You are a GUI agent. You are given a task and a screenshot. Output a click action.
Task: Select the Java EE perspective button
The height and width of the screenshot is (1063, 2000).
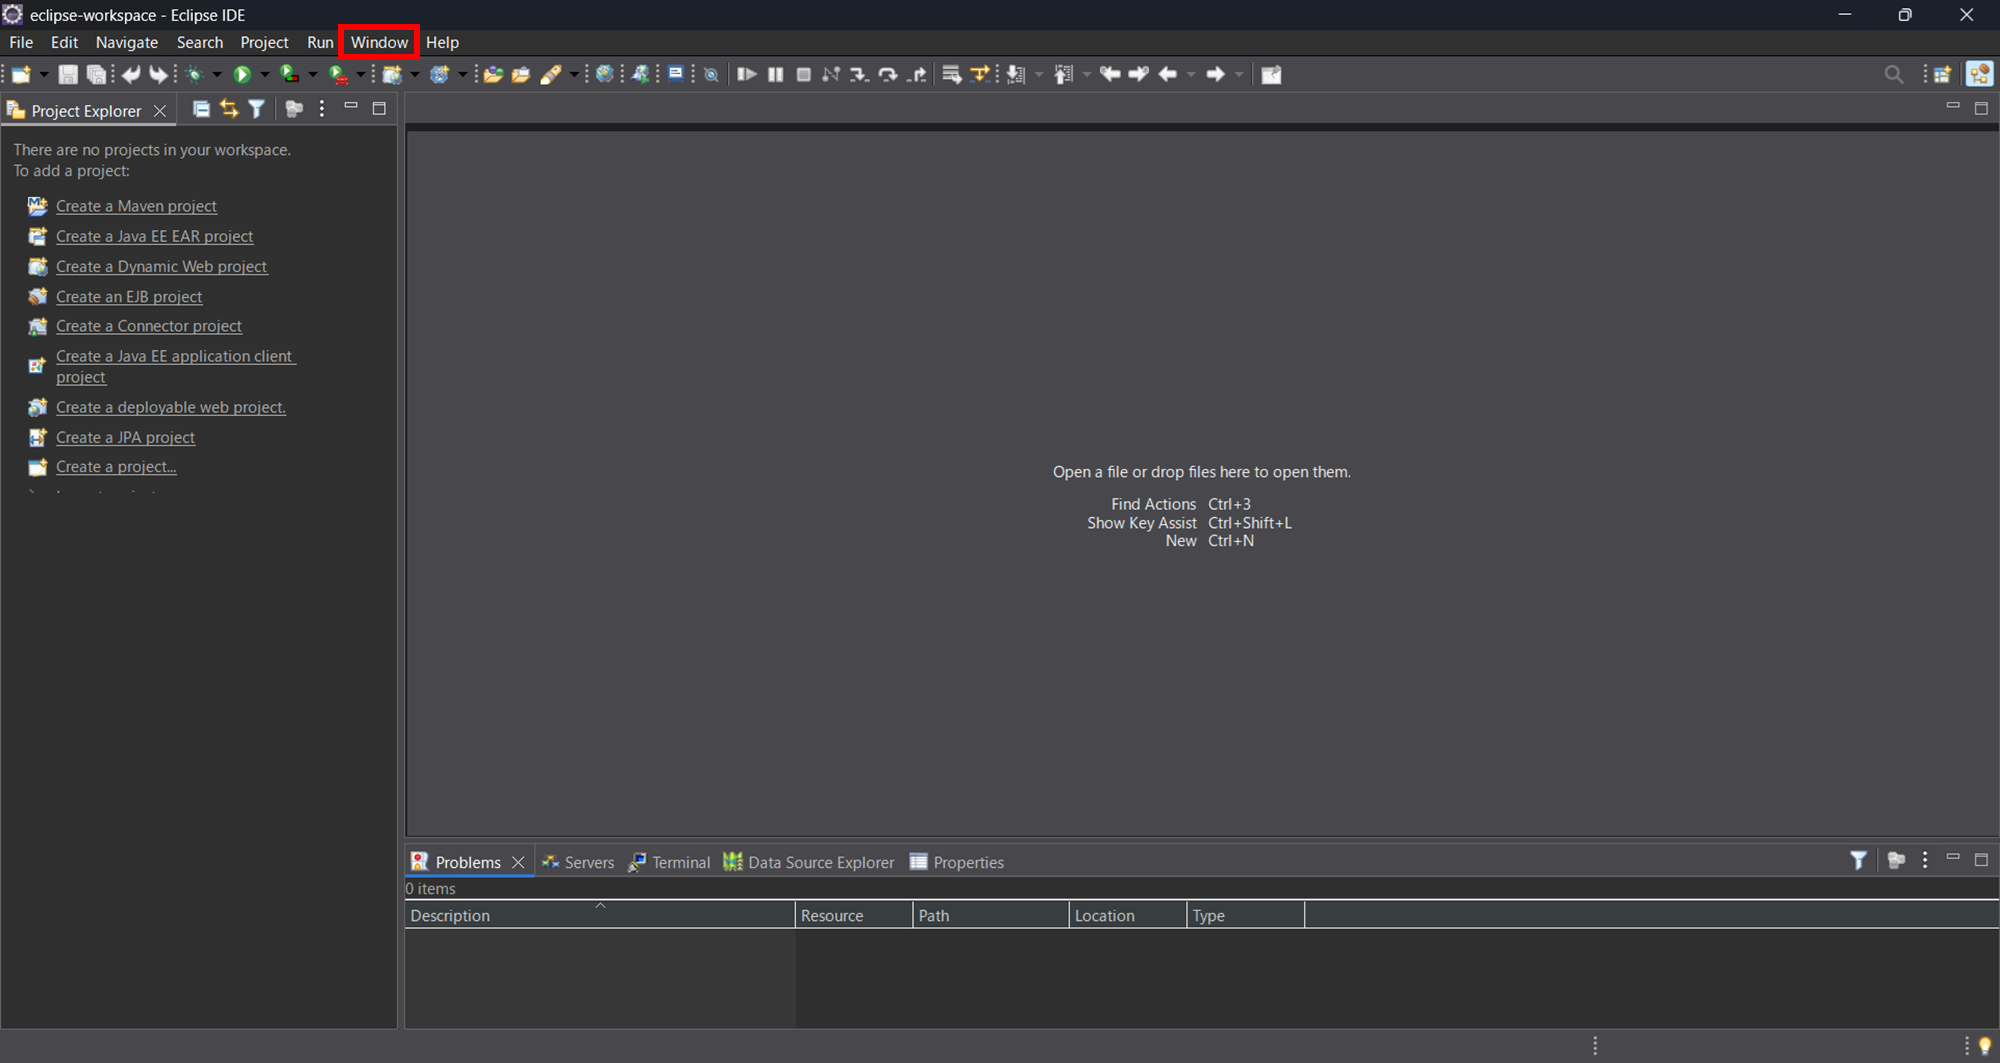(1979, 74)
